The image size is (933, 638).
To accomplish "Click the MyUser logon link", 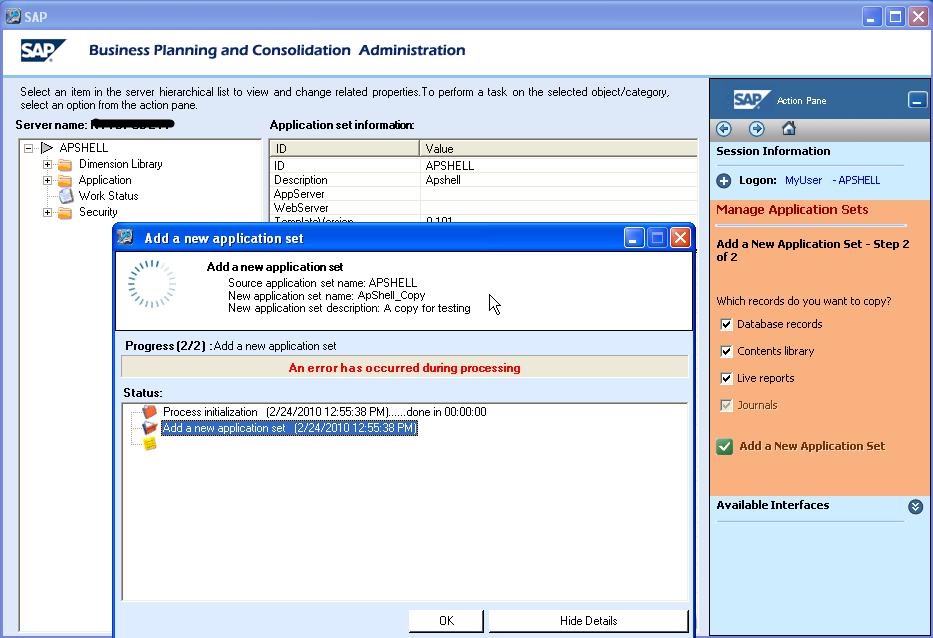I will coord(803,180).
